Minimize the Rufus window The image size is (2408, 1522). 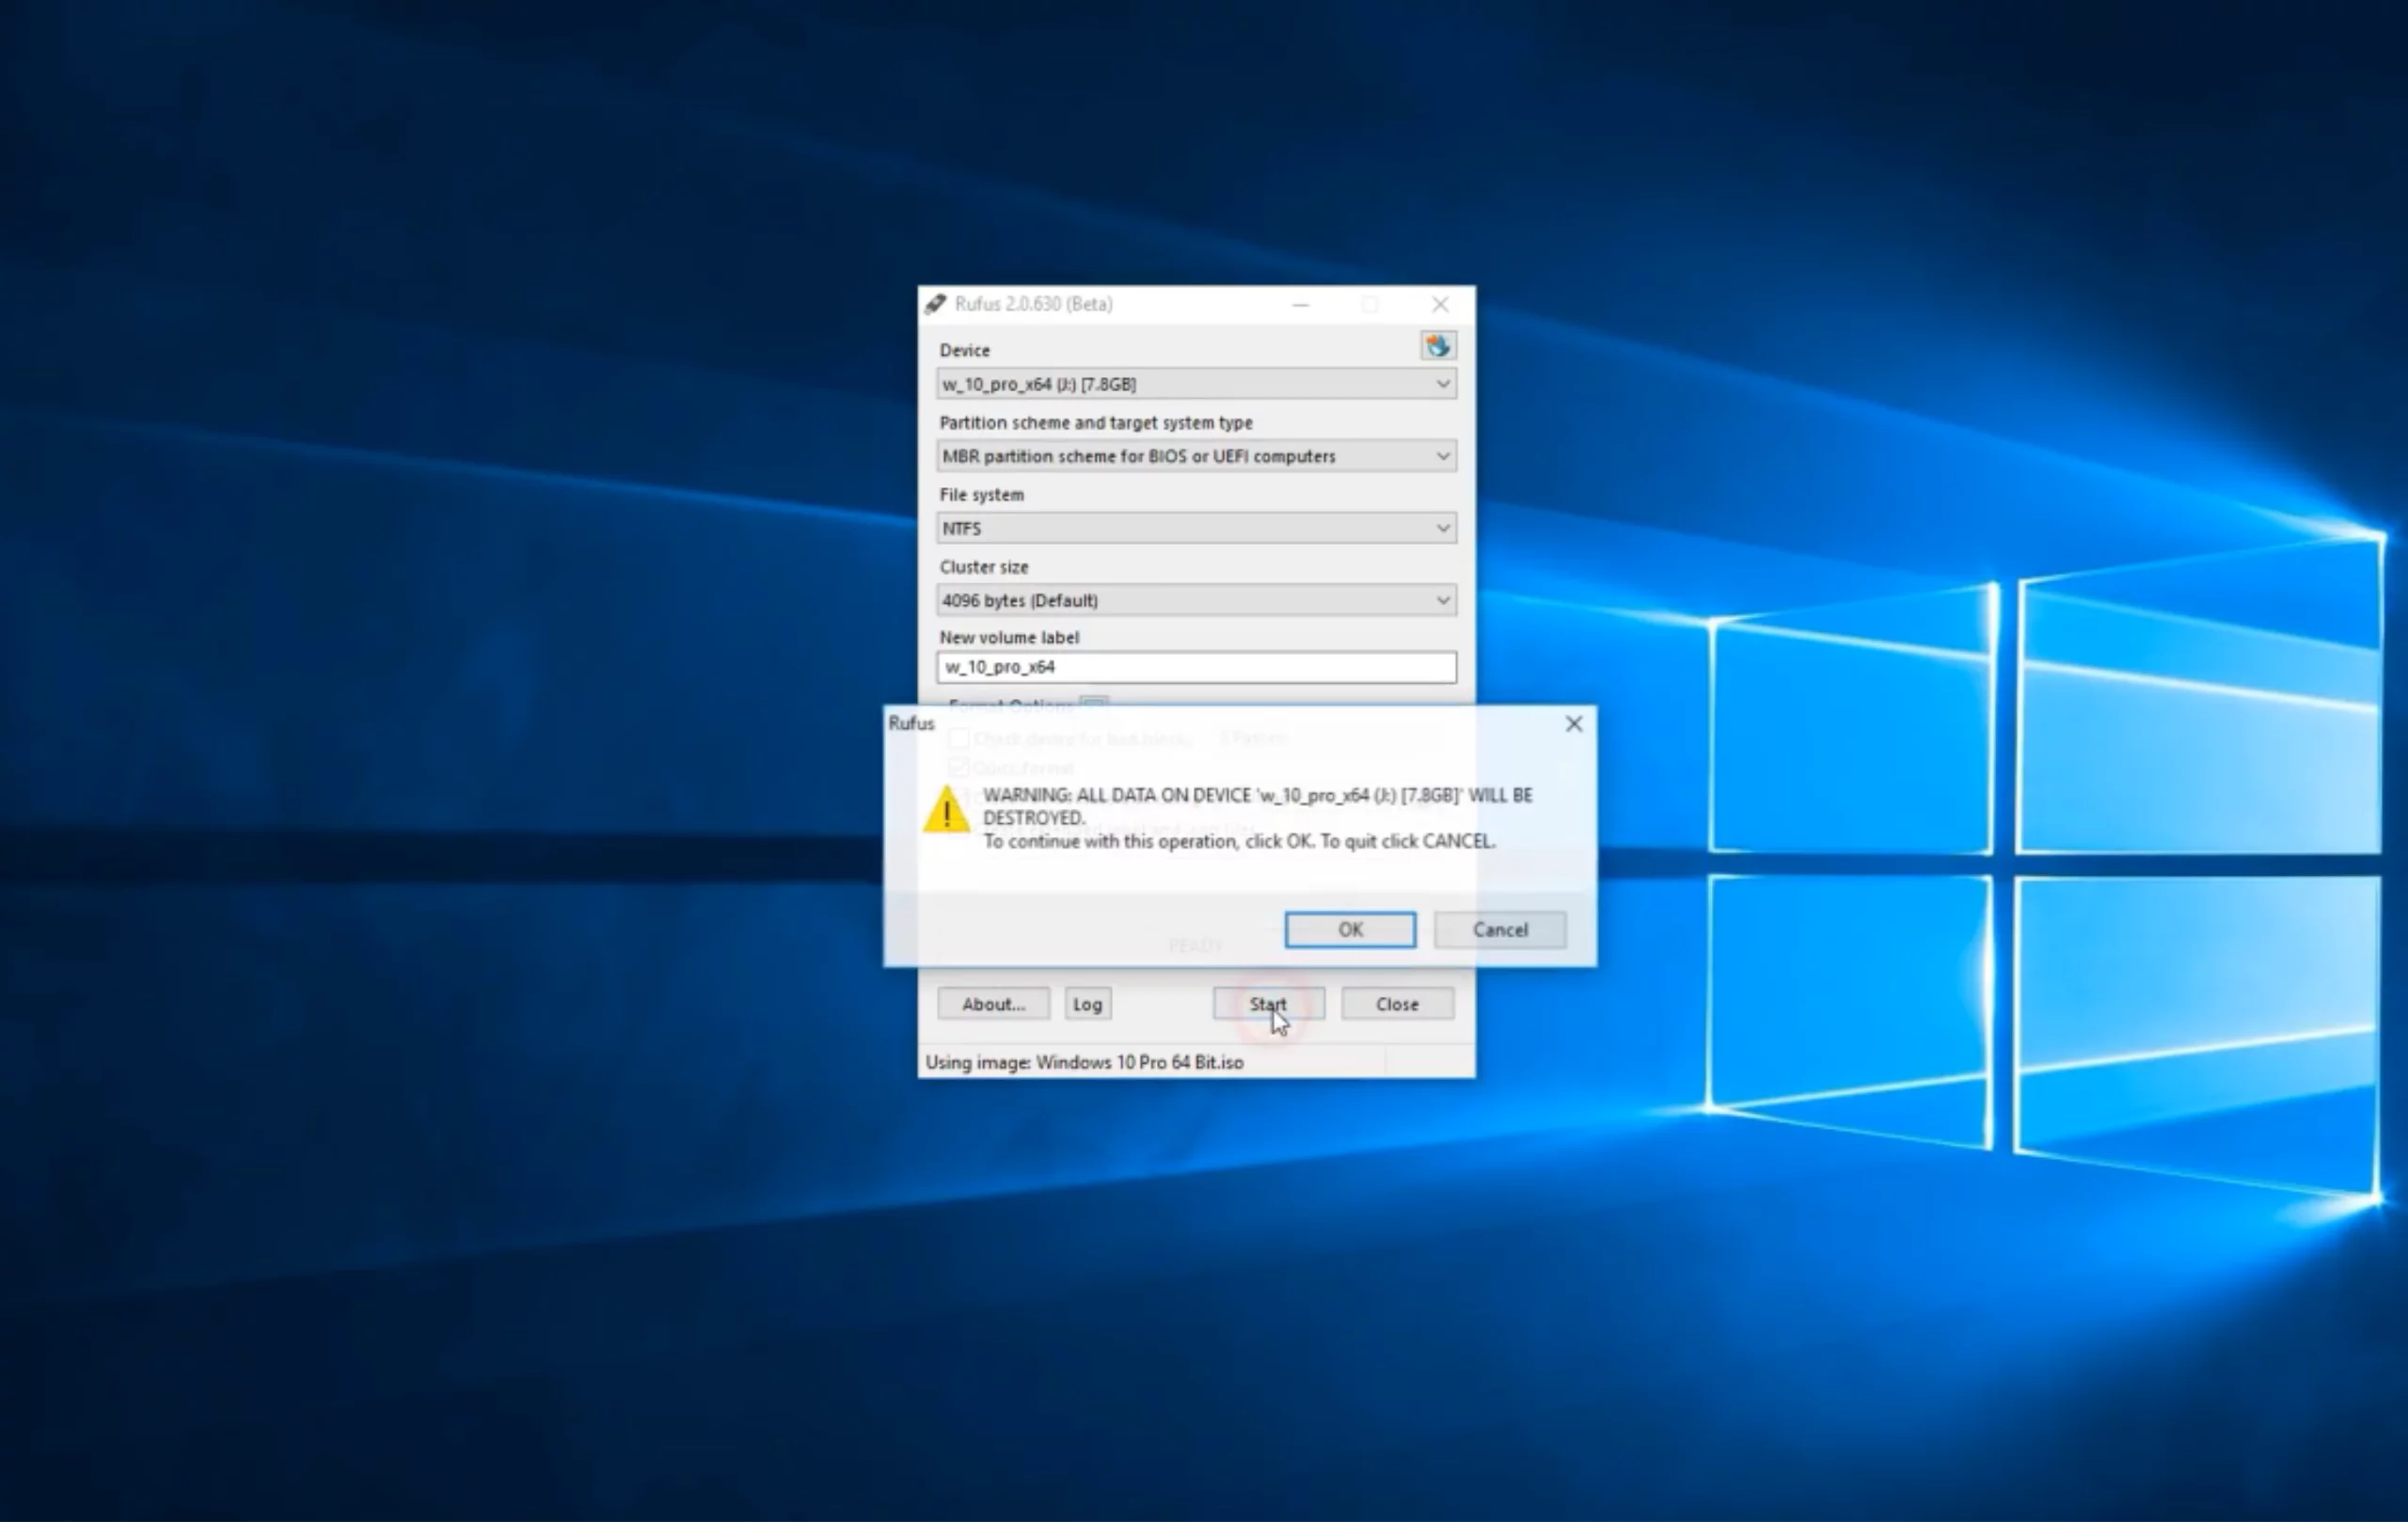(x=1300, y=304)
